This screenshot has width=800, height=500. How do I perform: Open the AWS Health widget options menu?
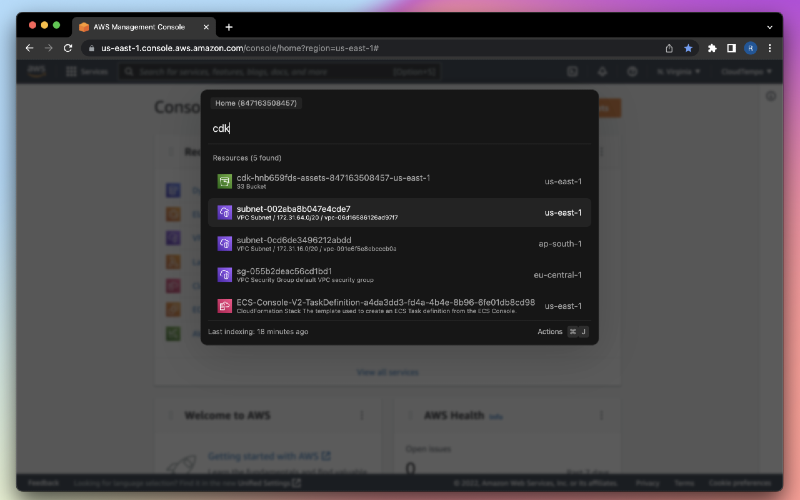click(x=602, y=415)
